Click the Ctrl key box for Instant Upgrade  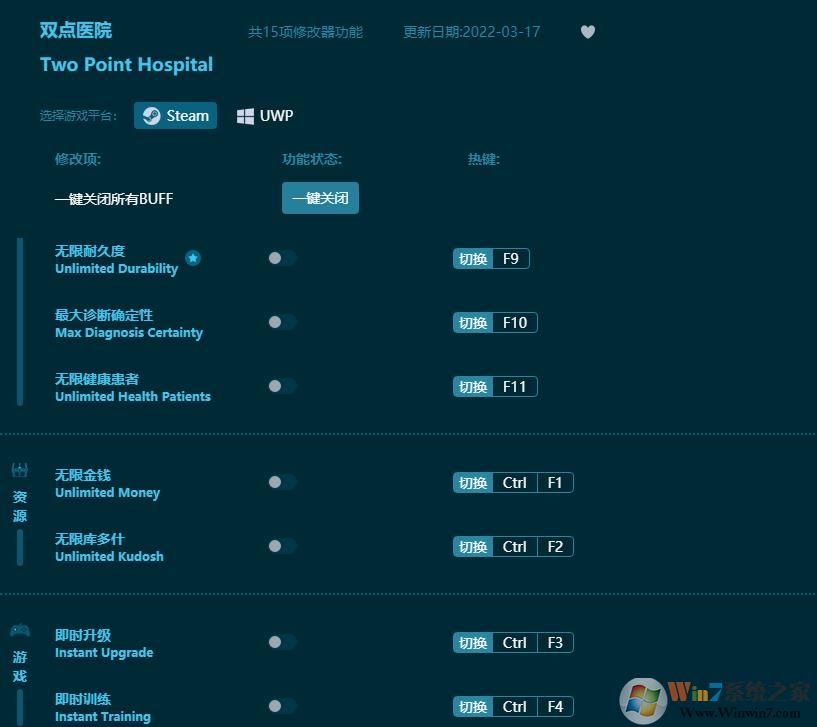coord(515,643)
